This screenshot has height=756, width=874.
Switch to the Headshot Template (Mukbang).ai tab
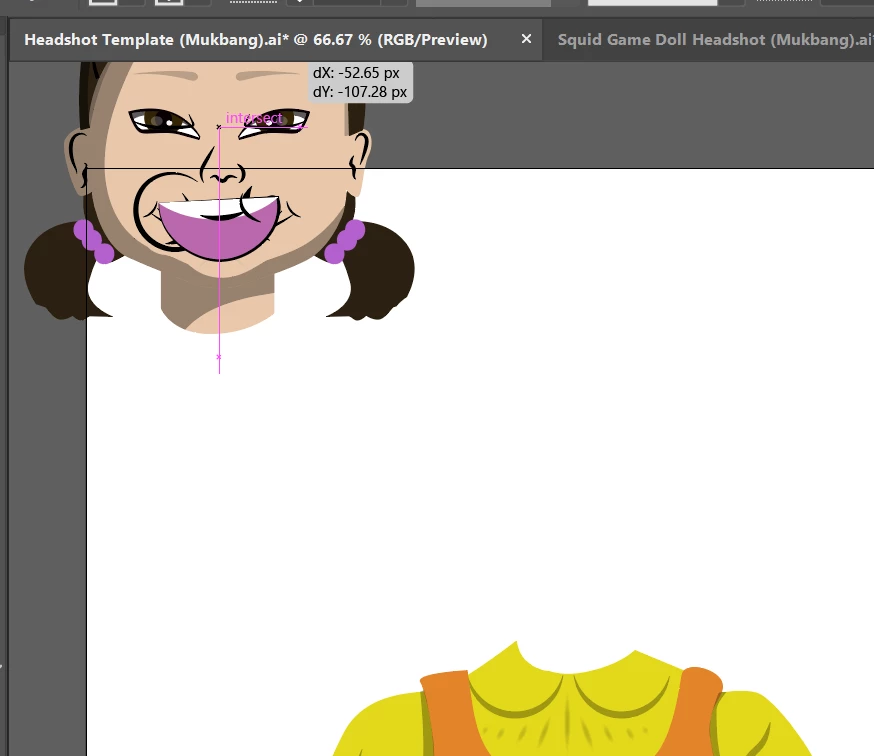[255, 40]
